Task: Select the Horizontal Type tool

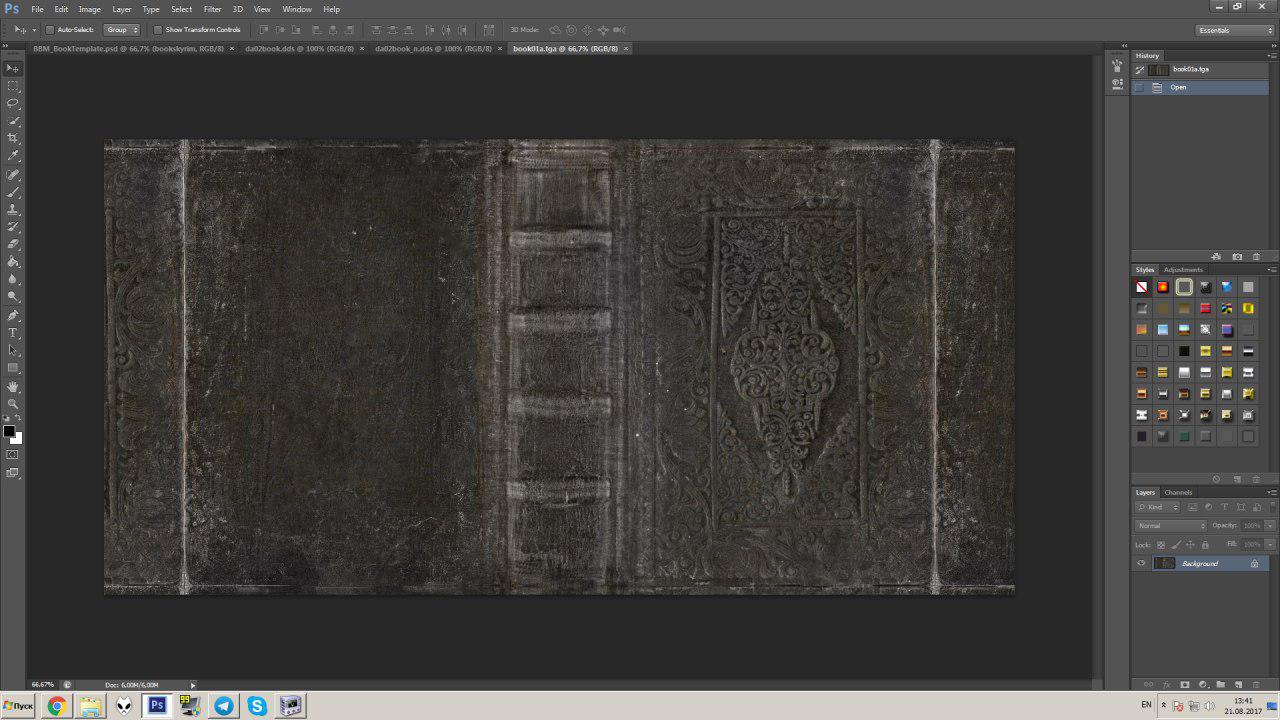Action: 13,332
